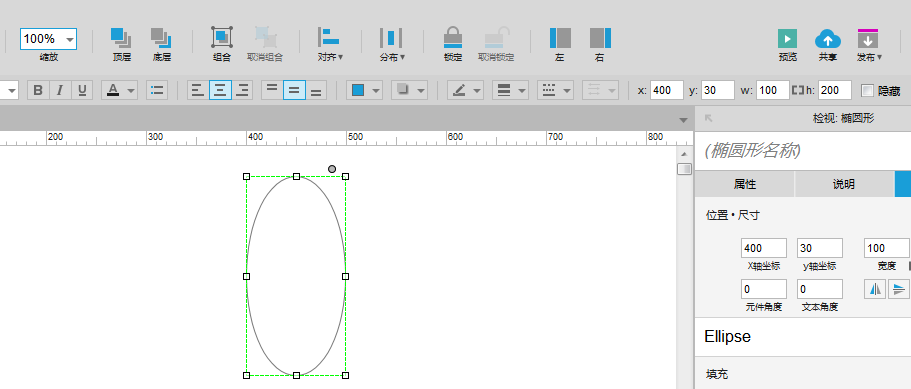Image resolution: width=911 pixels, height=389 pixels.
Task: Flip the ellipse horizontally icon
Action: (875, 289)
